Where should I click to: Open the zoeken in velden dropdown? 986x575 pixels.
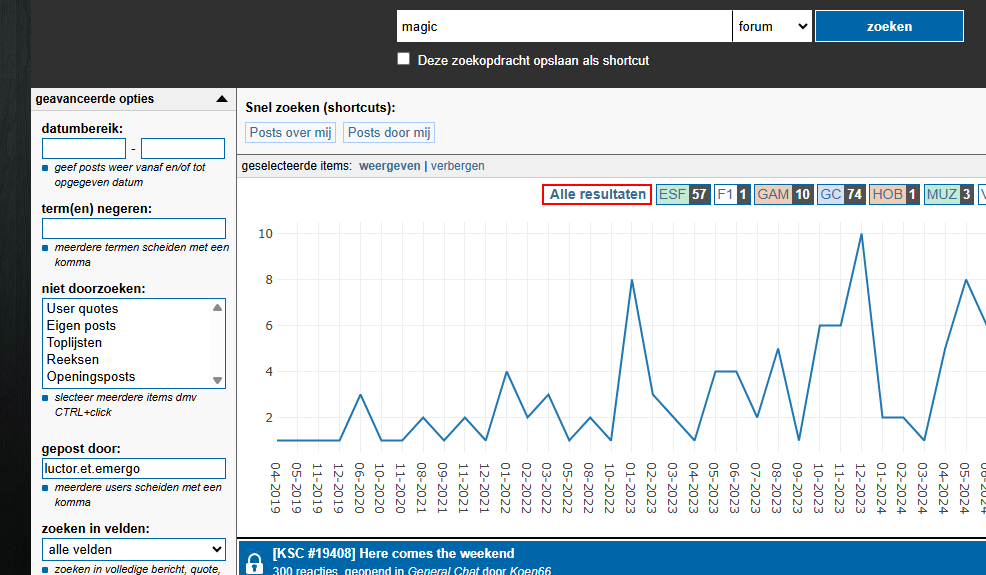coord(133,549)
